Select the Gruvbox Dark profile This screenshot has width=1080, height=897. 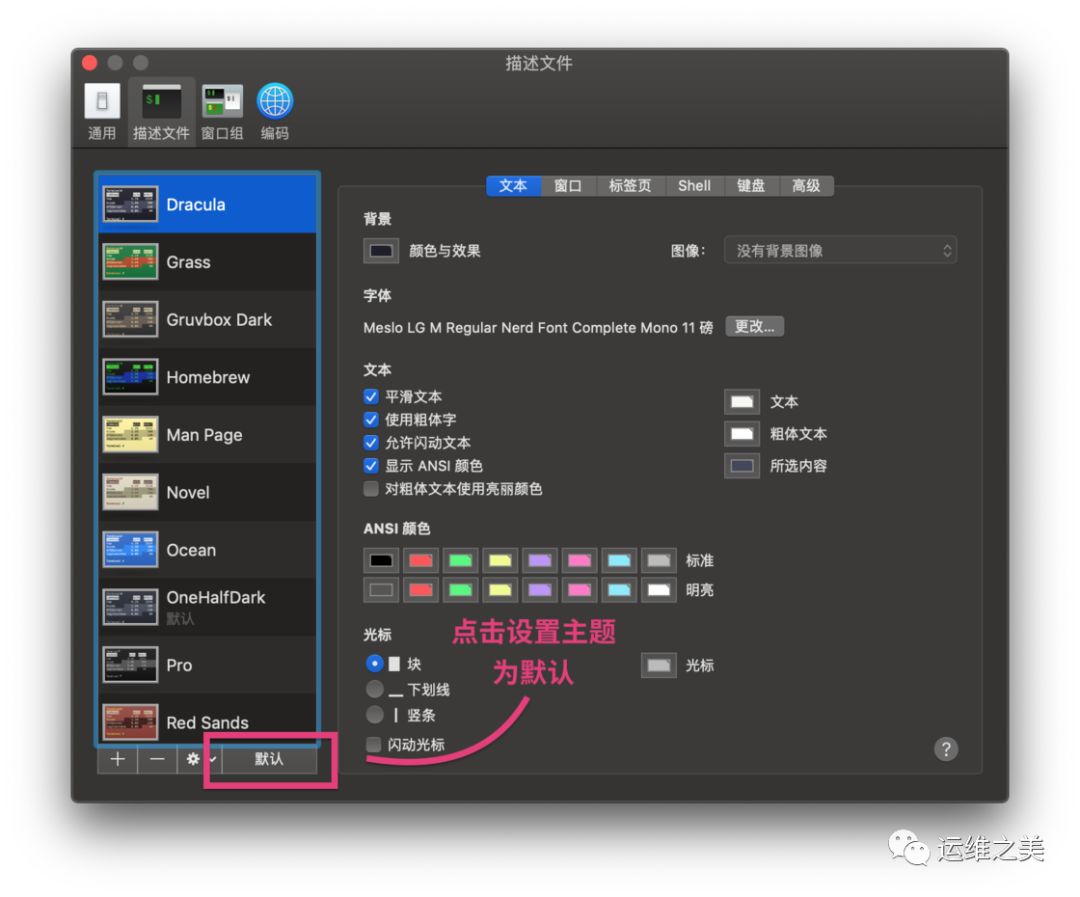207,320
